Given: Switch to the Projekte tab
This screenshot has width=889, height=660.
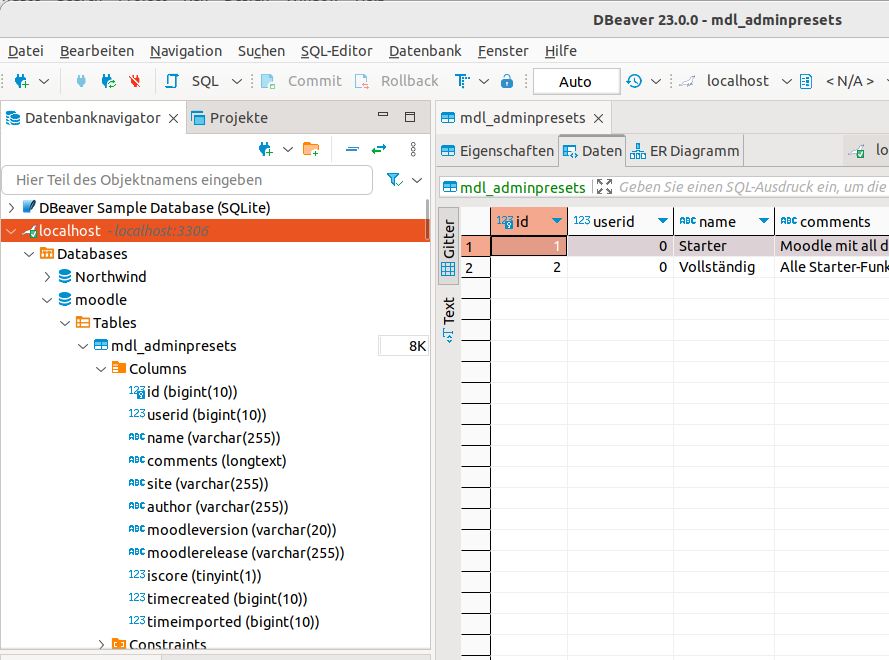Looking at the screenshot, I should point(230,118).
